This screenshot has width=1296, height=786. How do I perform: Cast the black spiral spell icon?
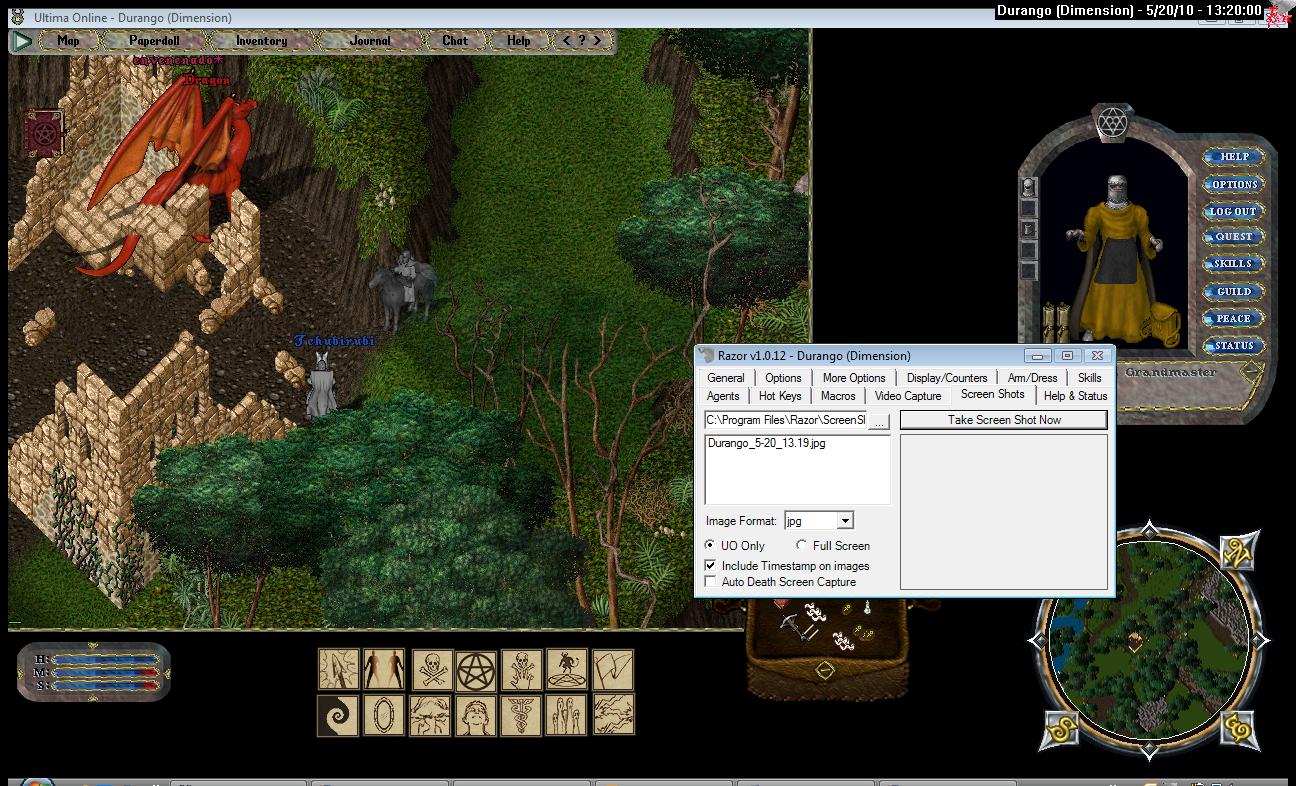click(339, 715)
